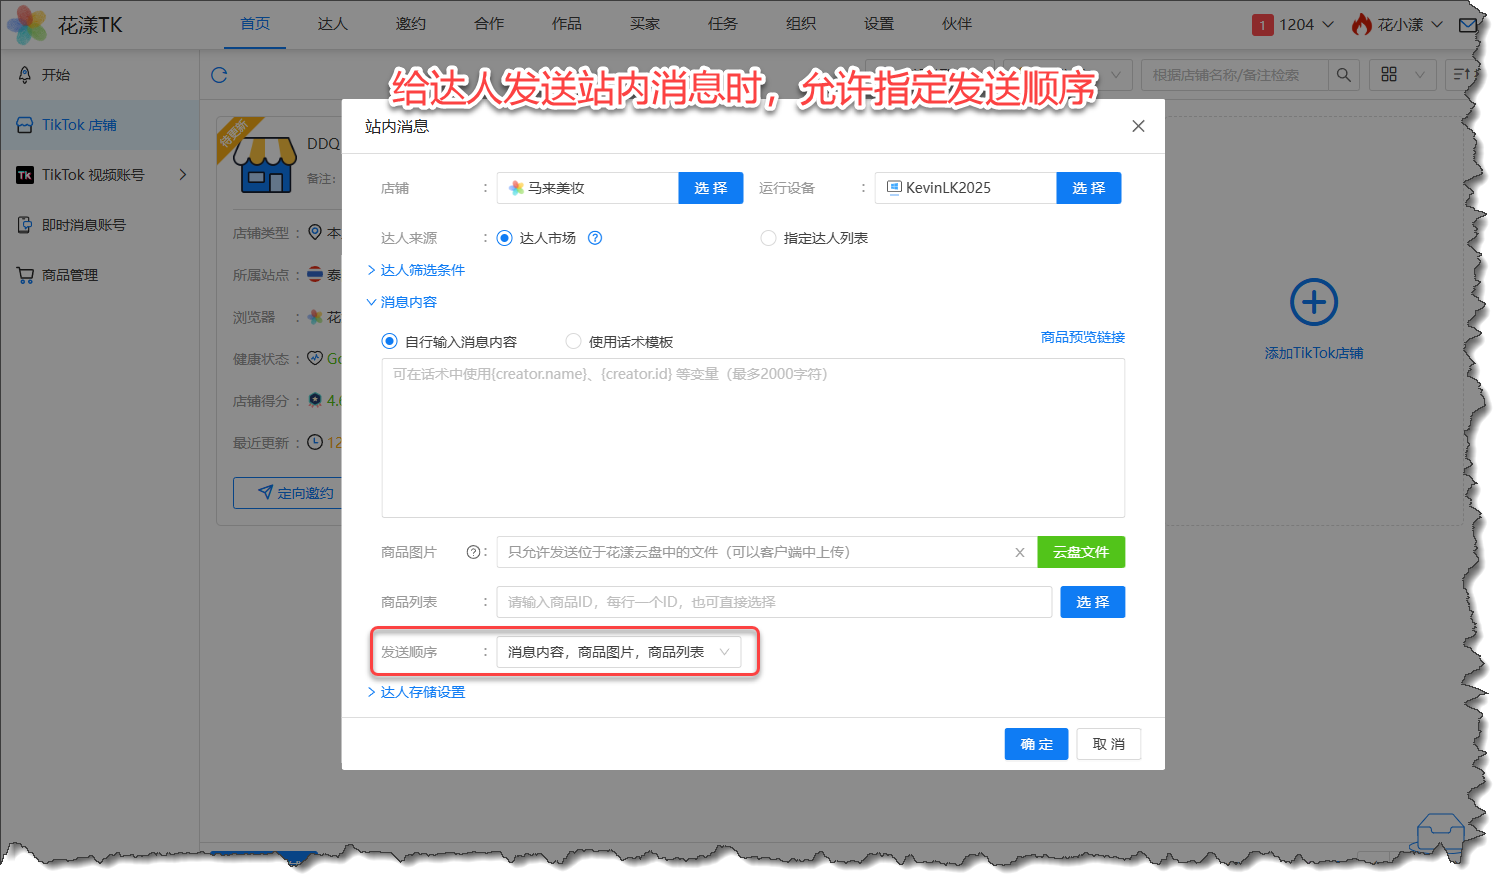Click the help icon next to 商品图片
Viewport: 1509px width, 889px height.
(473, 552)
